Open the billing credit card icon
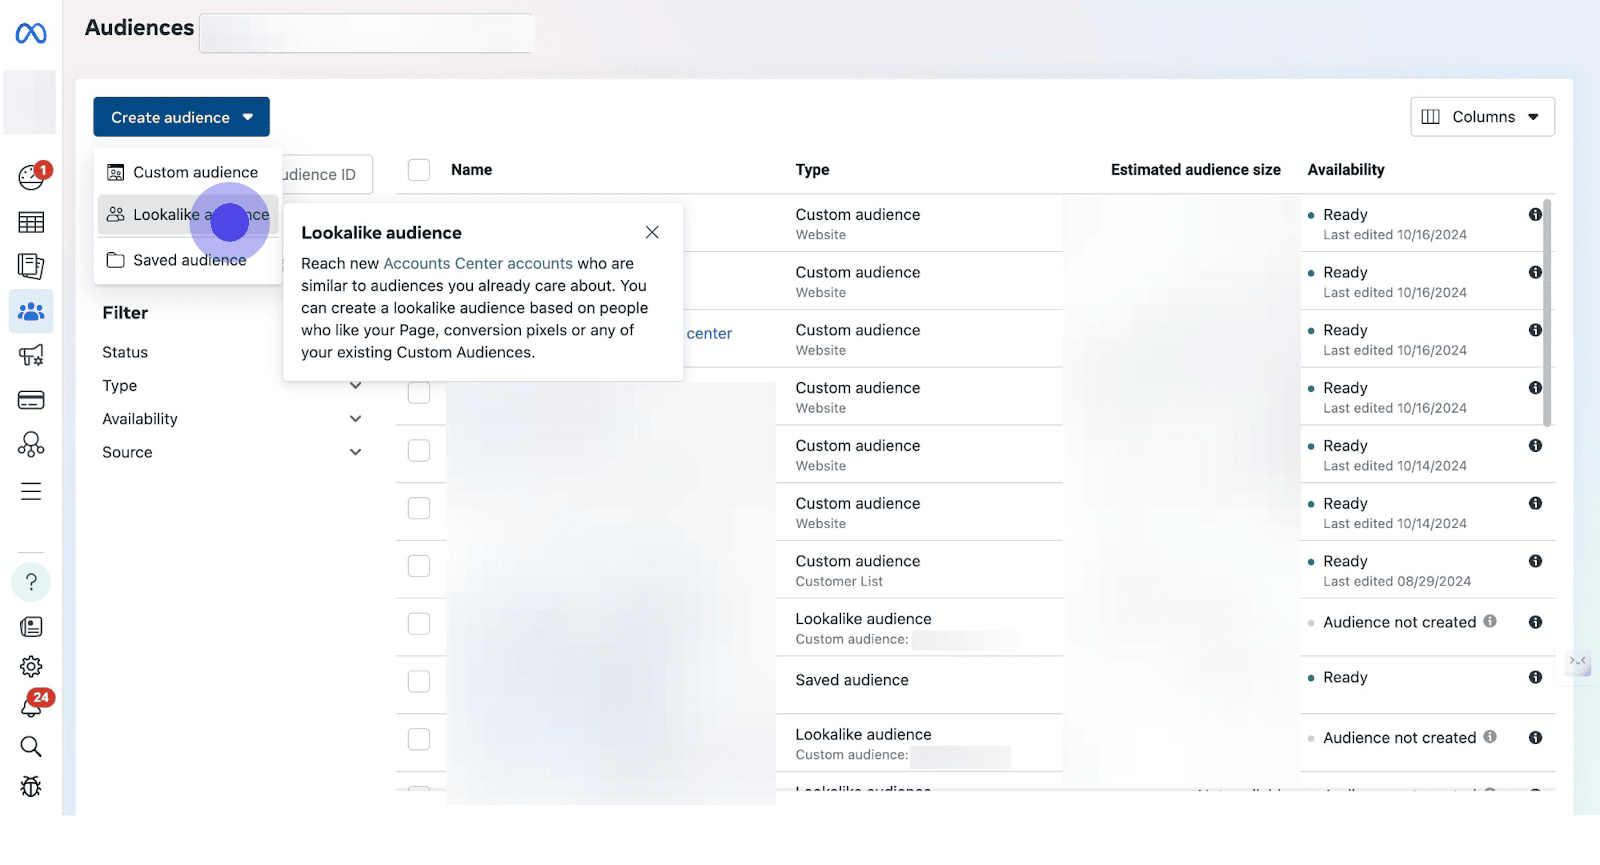 31,400
